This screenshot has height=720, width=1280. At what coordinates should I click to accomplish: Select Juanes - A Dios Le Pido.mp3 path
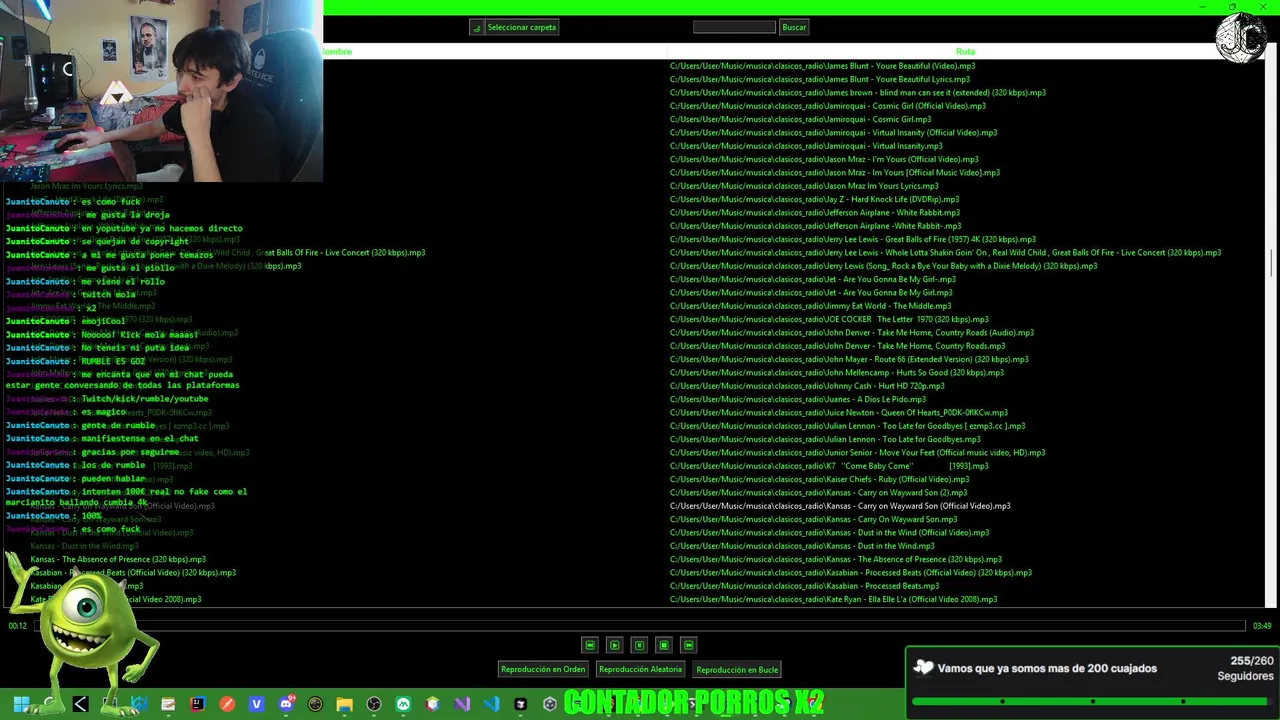click(798, 399)
